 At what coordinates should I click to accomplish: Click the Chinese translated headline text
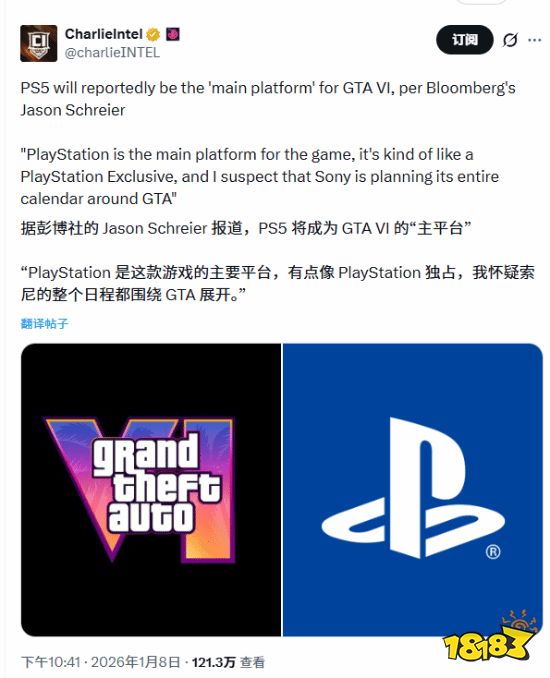click(x=246, y=228)
